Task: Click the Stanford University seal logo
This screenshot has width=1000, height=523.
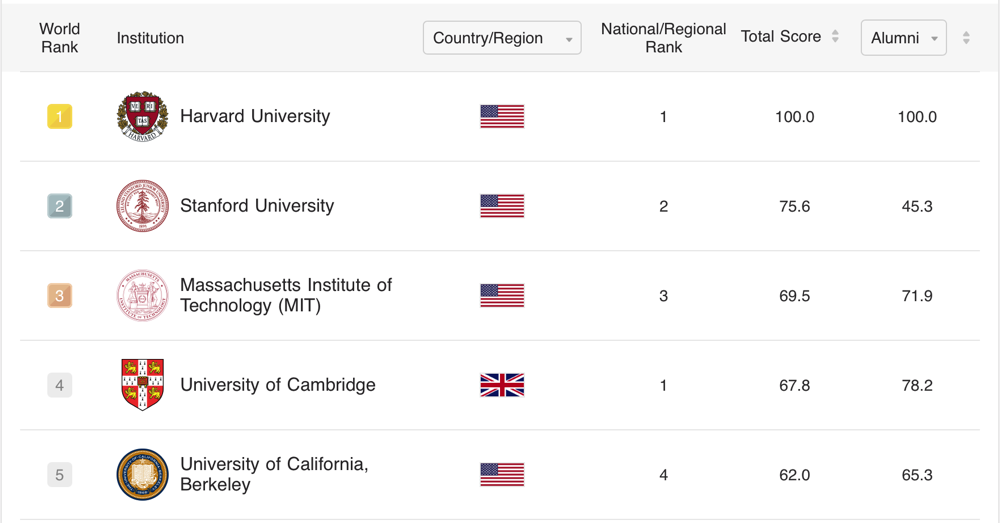Action: pos(142,206)
